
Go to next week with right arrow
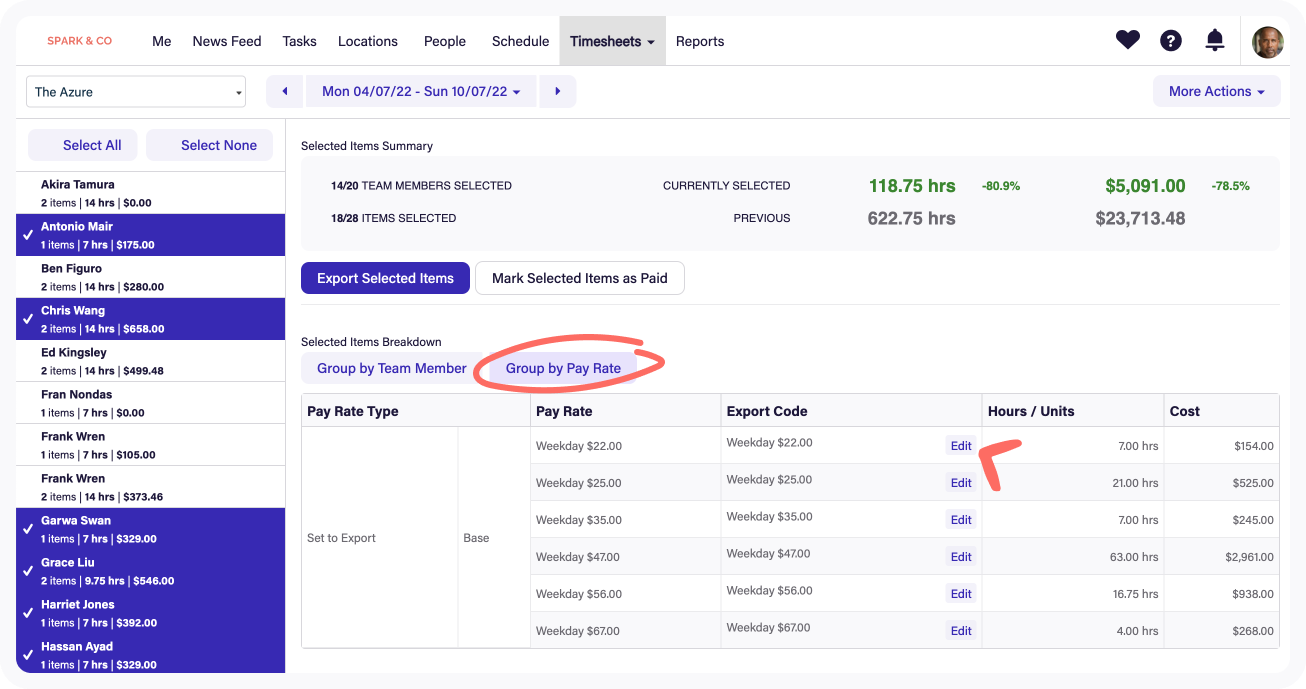(558, 91)
